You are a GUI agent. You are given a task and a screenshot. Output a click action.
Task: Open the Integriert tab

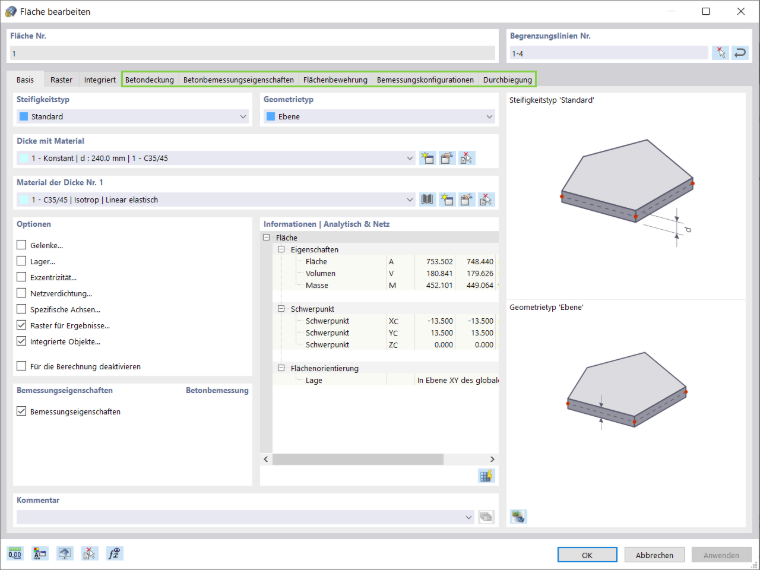(100, 79)
